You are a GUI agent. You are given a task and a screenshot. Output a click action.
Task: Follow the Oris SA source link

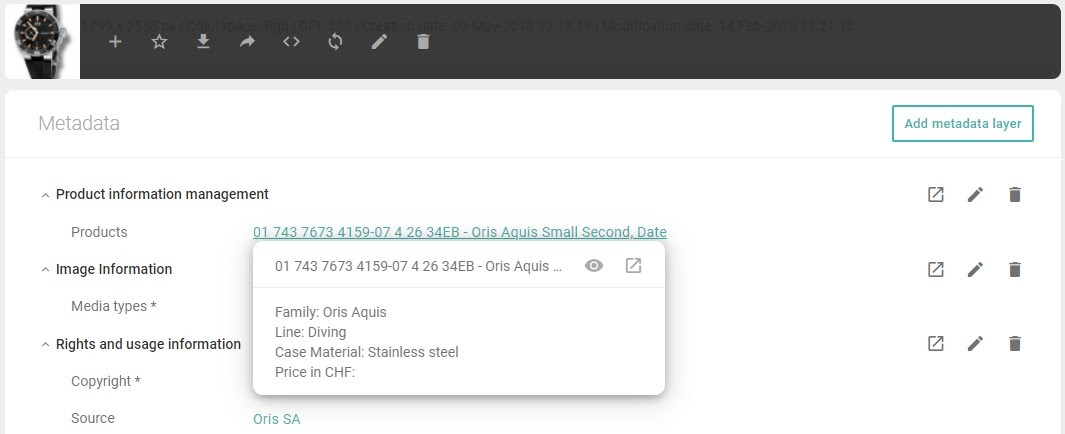pos(276,419)
